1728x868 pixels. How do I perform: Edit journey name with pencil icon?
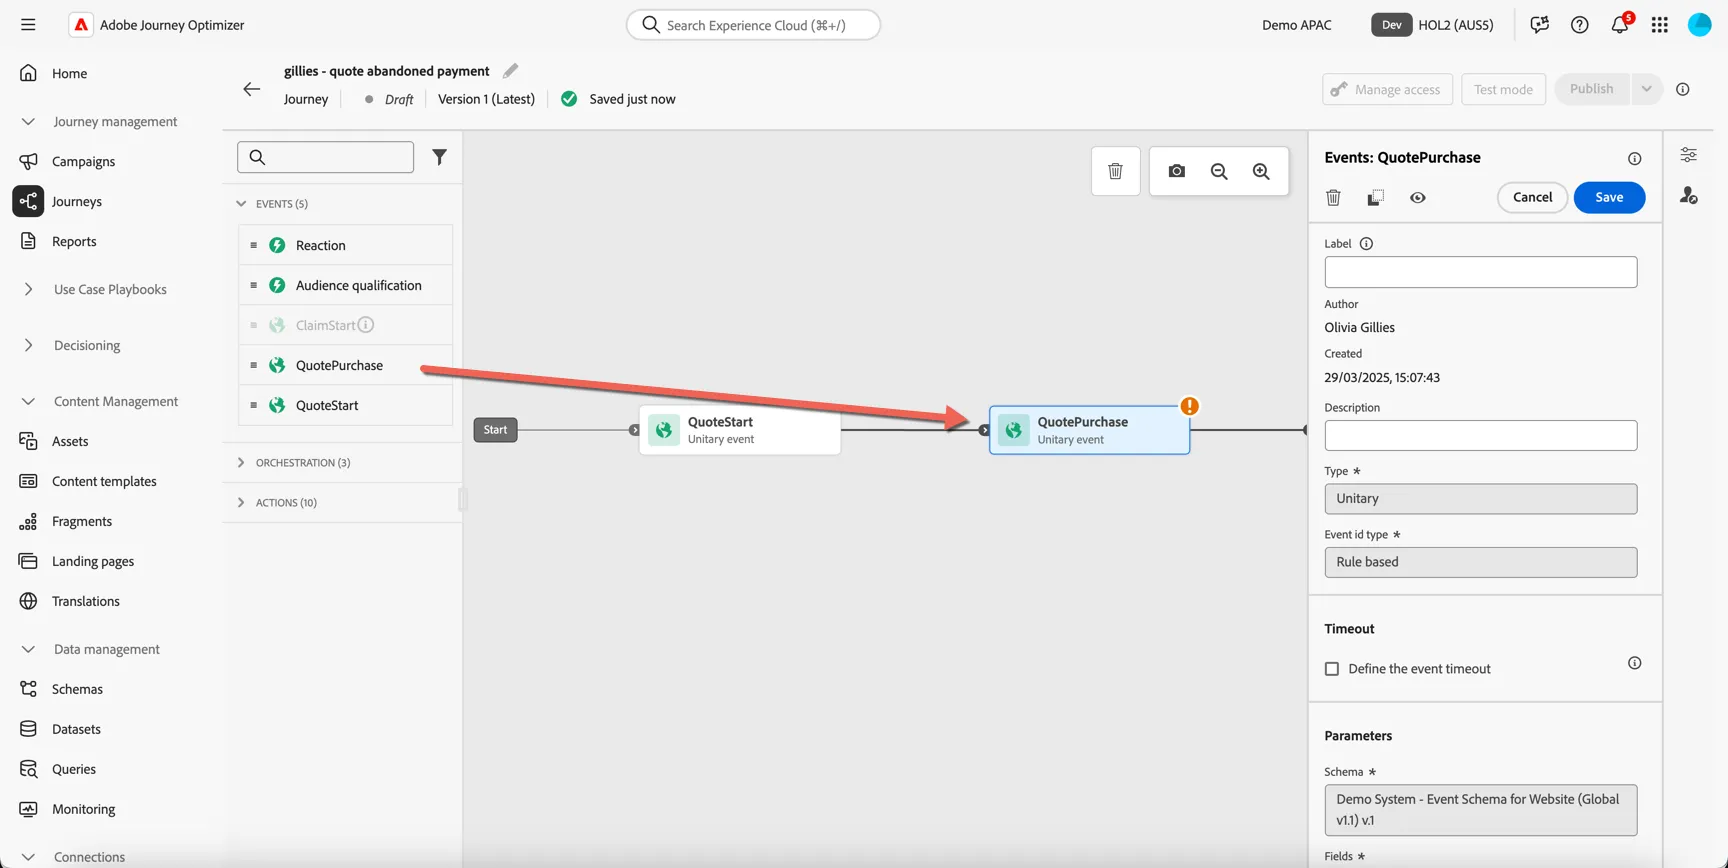click(511, 70)
